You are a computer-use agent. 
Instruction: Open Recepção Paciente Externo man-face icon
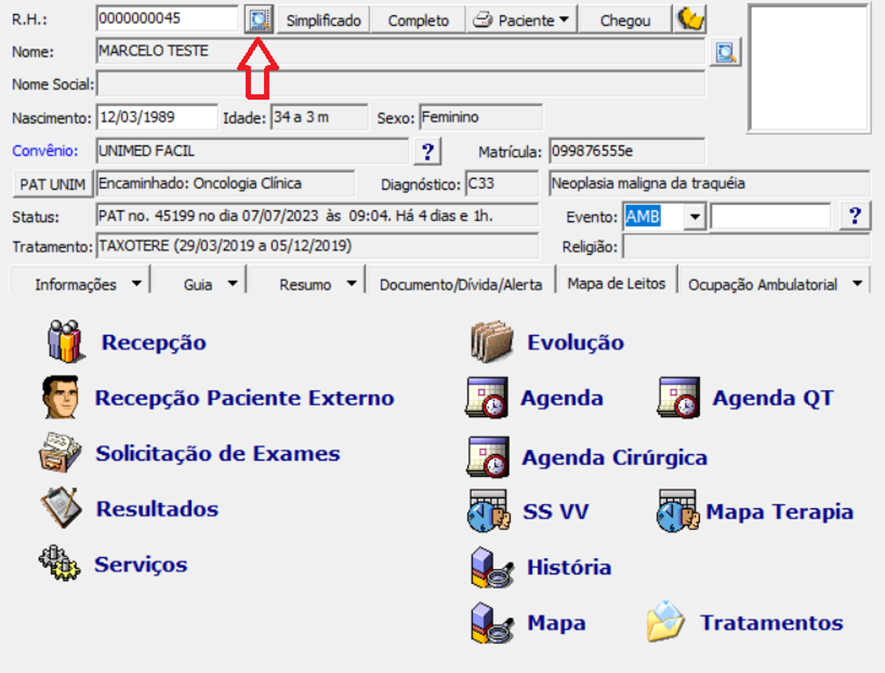60,397
